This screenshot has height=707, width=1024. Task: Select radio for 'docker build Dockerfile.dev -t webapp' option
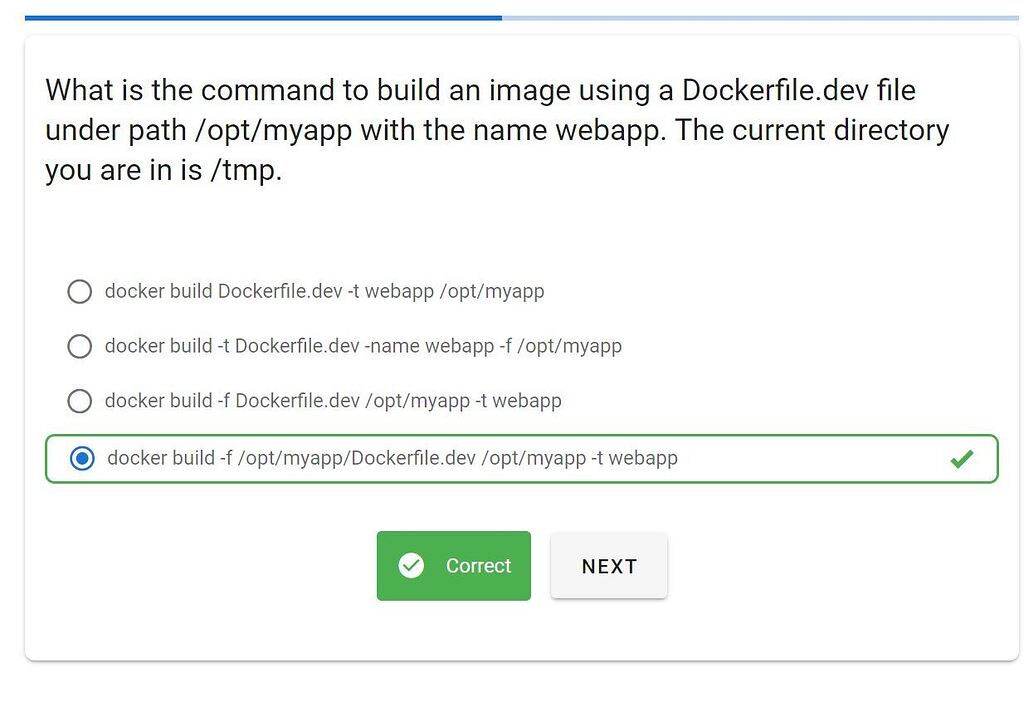pyautogui.click(x=79, y=292)
